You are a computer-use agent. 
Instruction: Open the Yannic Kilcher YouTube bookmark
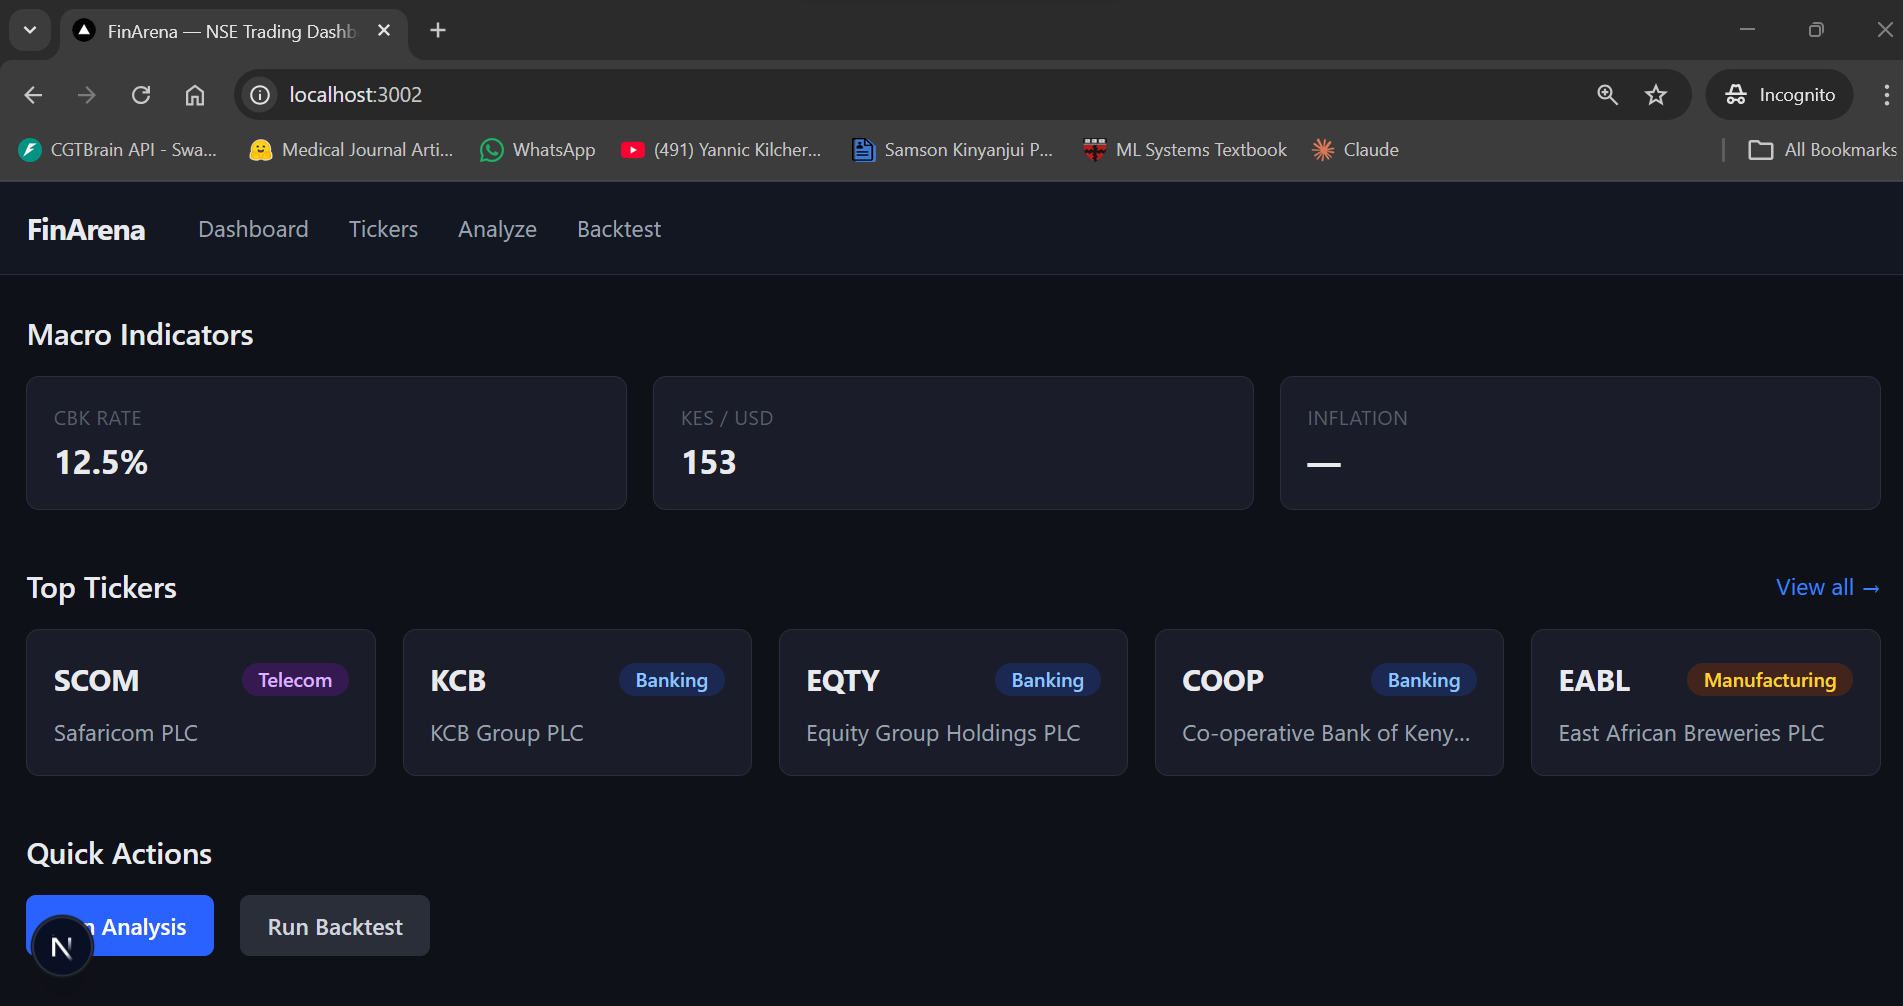click(722, 149)
